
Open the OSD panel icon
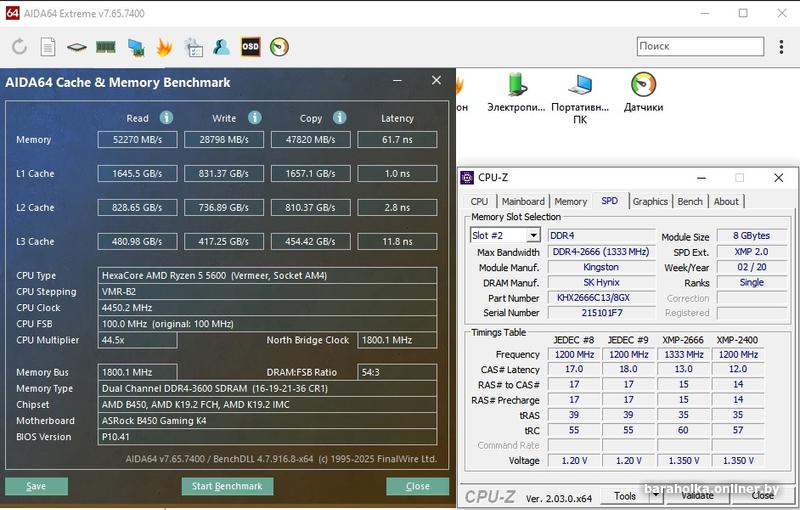[251, 47]
